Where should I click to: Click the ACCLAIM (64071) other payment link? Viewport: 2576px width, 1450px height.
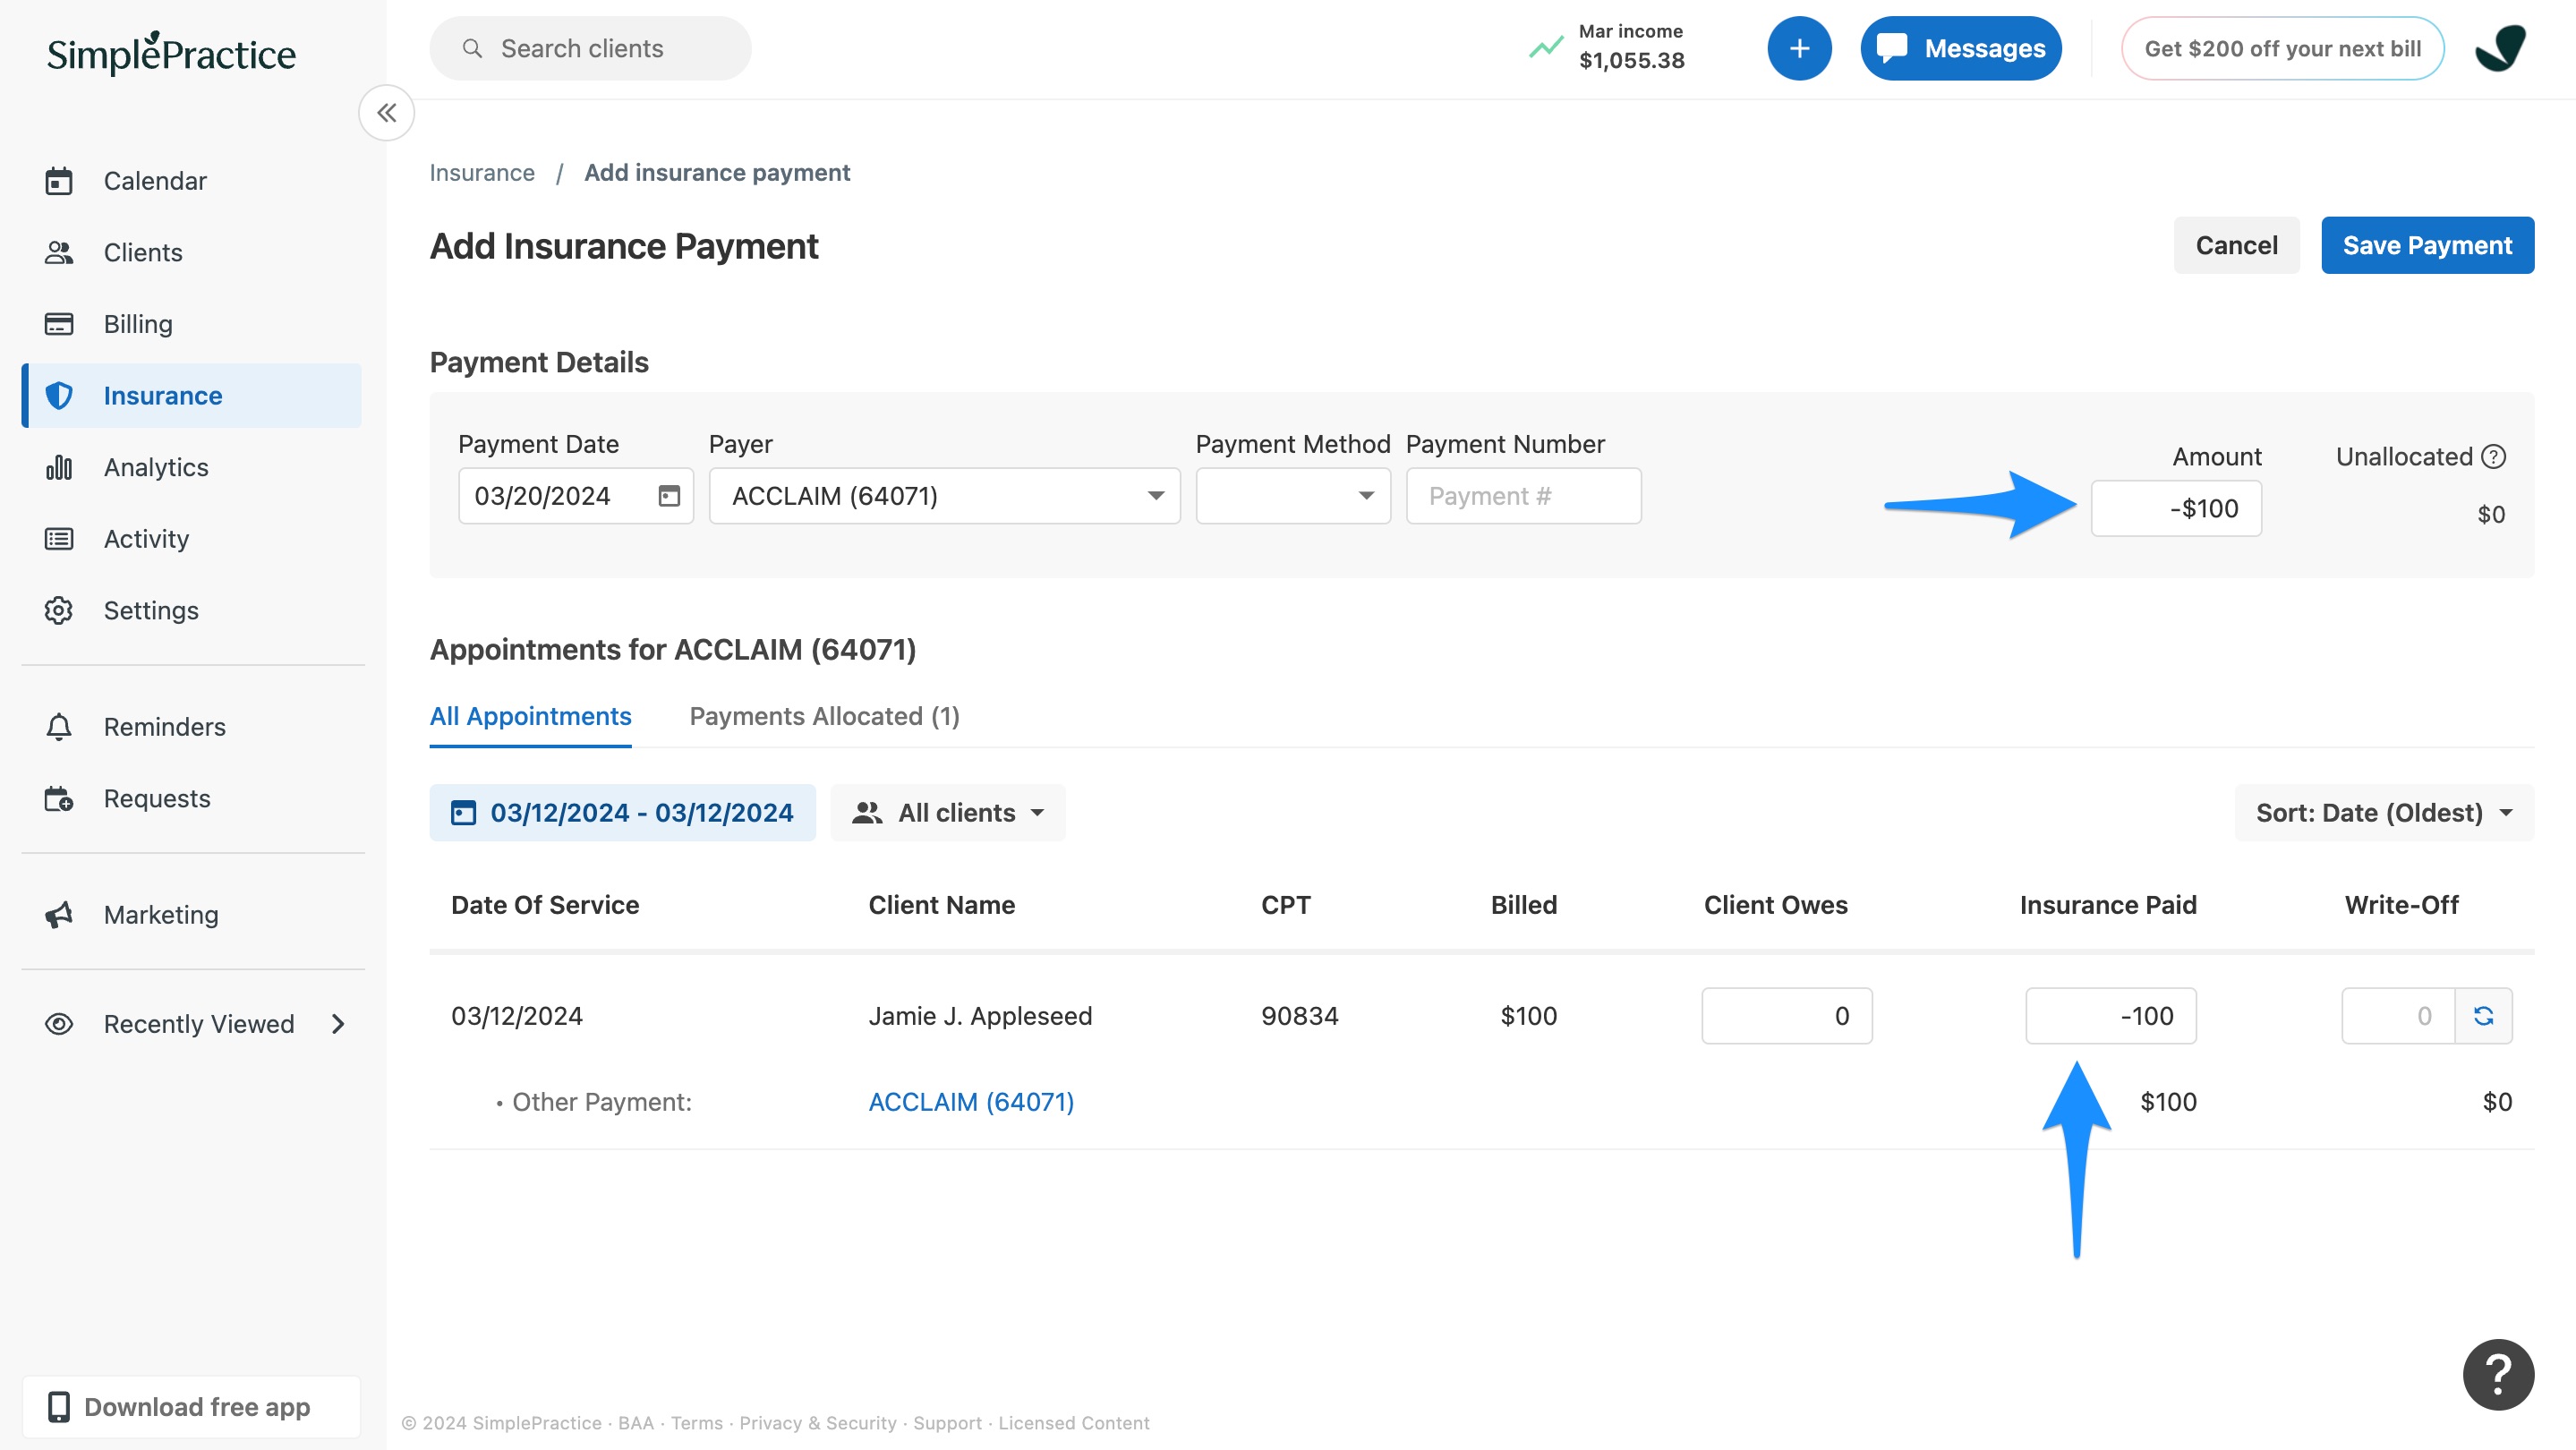click(x=971, y=1102)
